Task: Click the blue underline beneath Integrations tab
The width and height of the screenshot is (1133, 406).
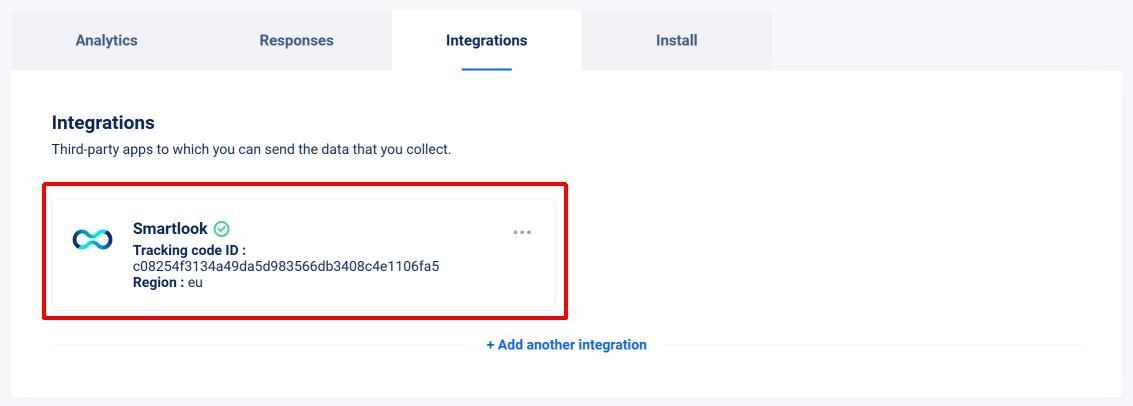Action: click(486, 69)
